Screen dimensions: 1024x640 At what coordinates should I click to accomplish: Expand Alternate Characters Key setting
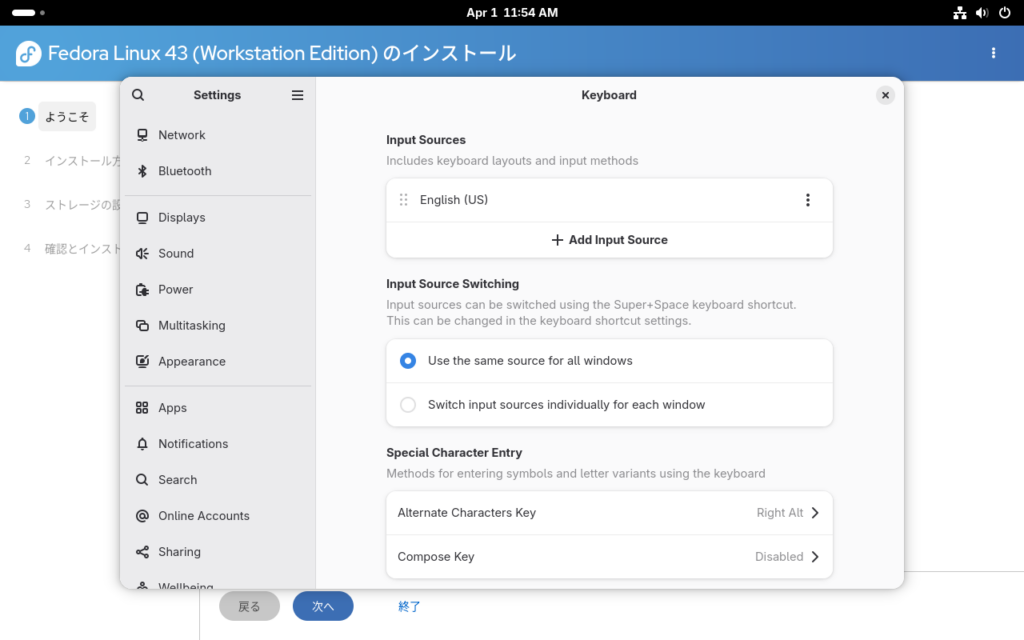(609, 513)
